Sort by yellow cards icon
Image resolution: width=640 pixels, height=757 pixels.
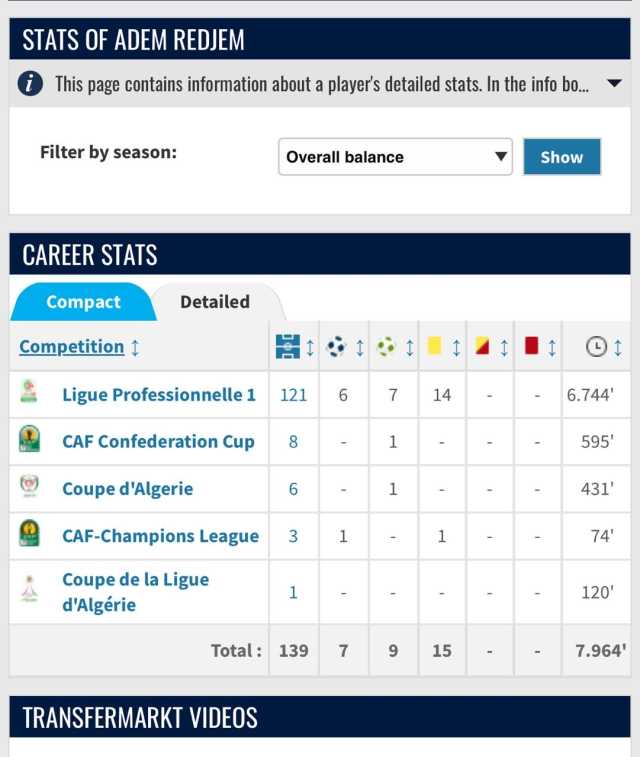pos(434,346)
